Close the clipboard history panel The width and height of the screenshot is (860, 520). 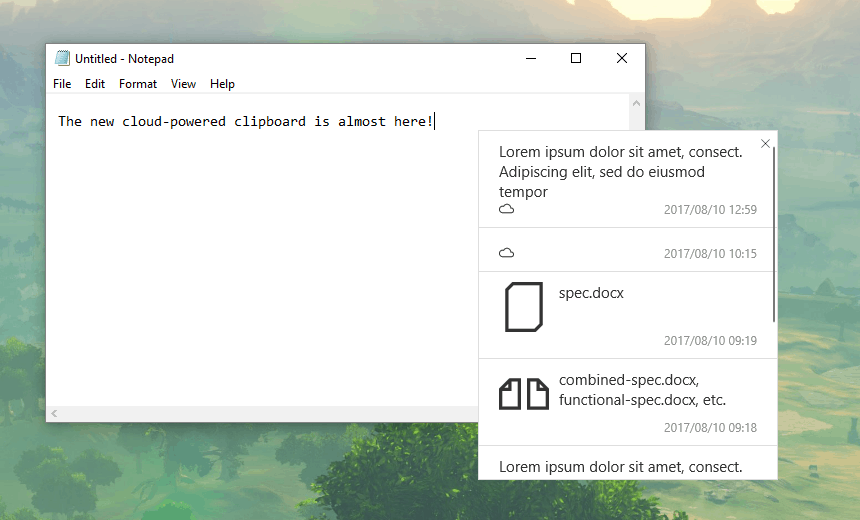tap(765, 144)
